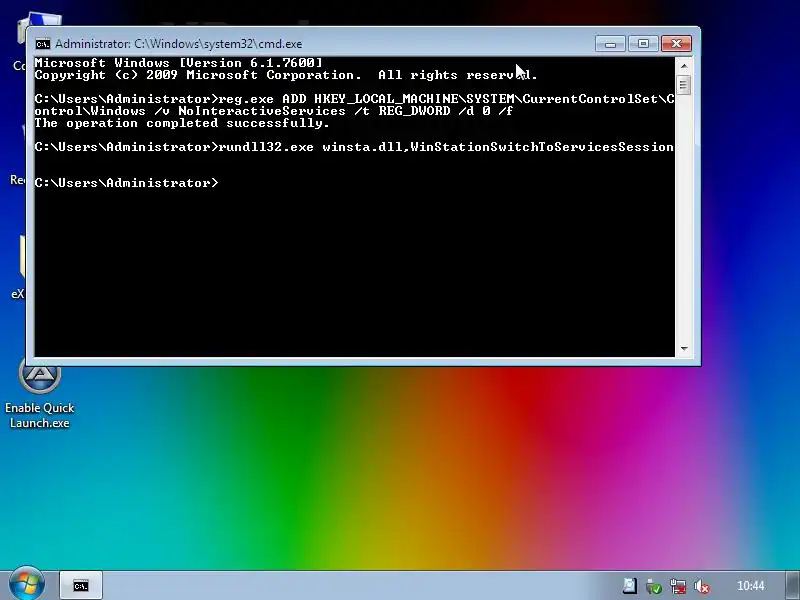Screen dimensions: 800x600
Task: Click the Show desktop strip on the taskbar
Action: [792, 585]
